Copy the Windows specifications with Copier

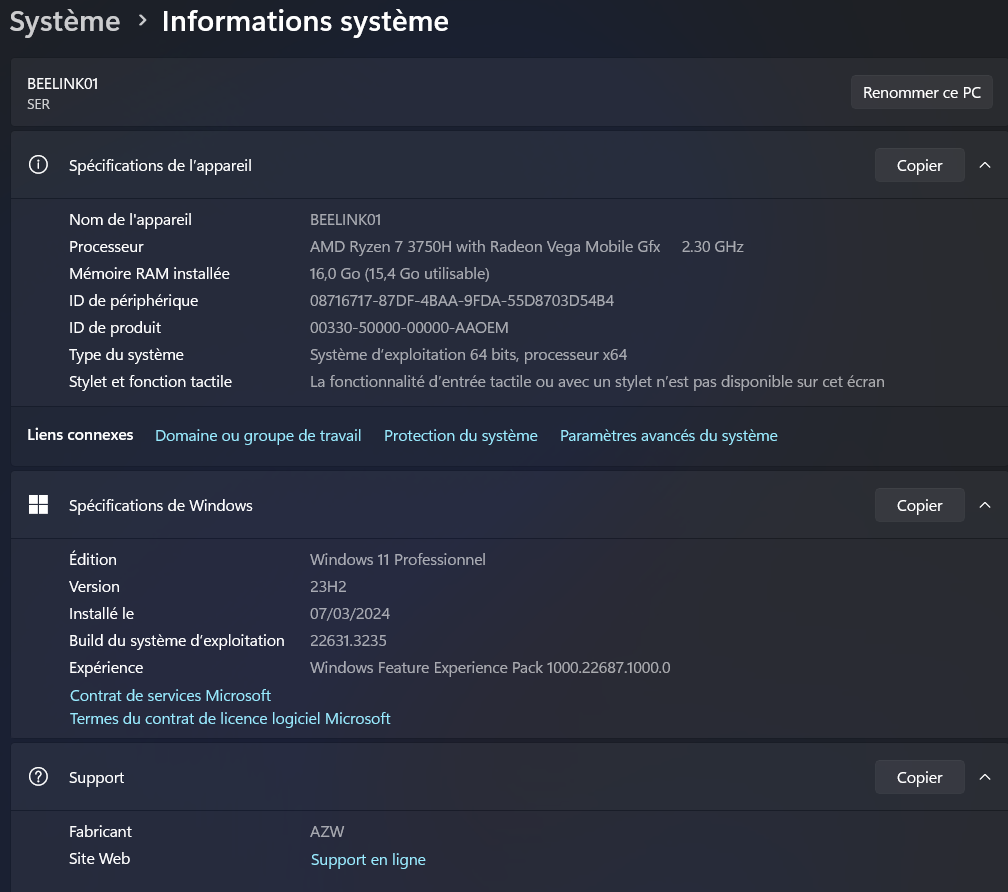click(919, 505)
